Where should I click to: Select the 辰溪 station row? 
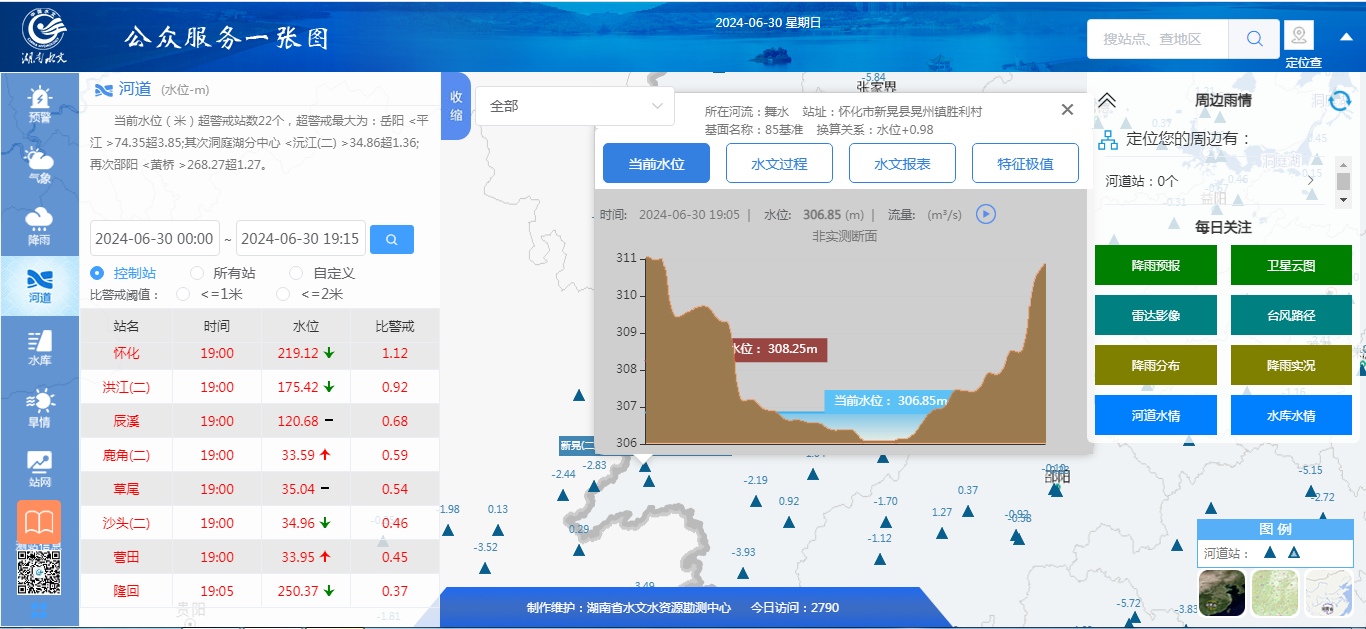260,421
